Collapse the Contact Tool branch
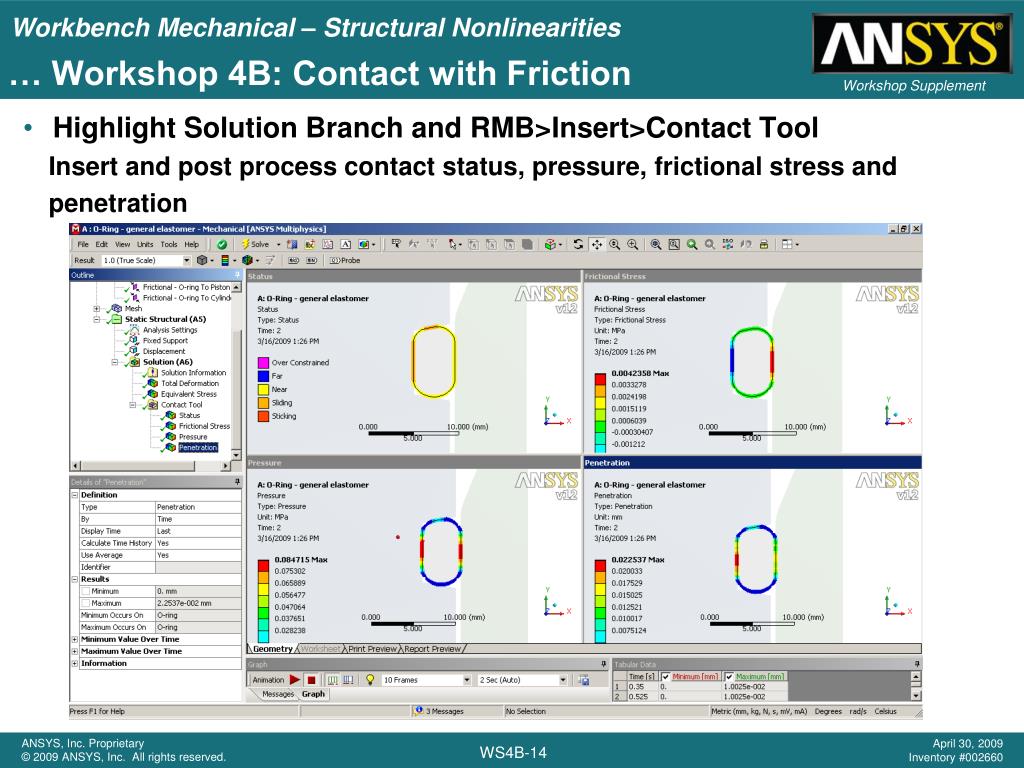Viewport: 1024px width, 768px height. click(x=133, y=405)
